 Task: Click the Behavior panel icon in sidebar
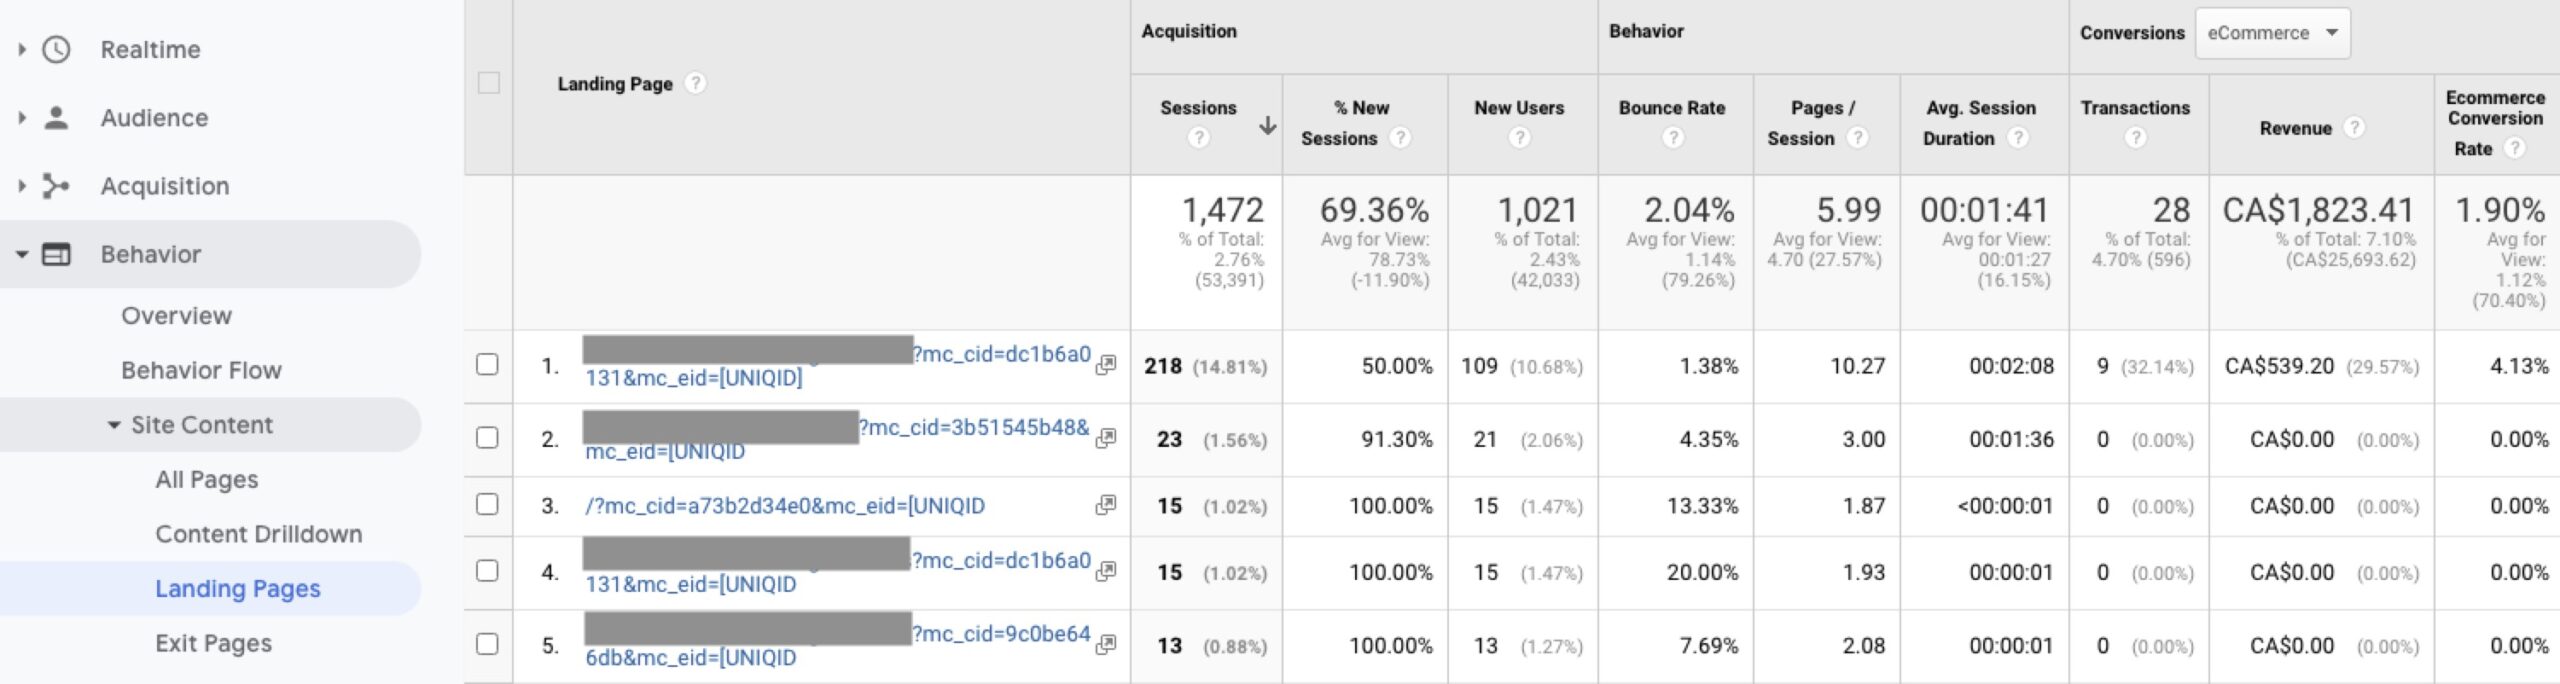(56, 255)
